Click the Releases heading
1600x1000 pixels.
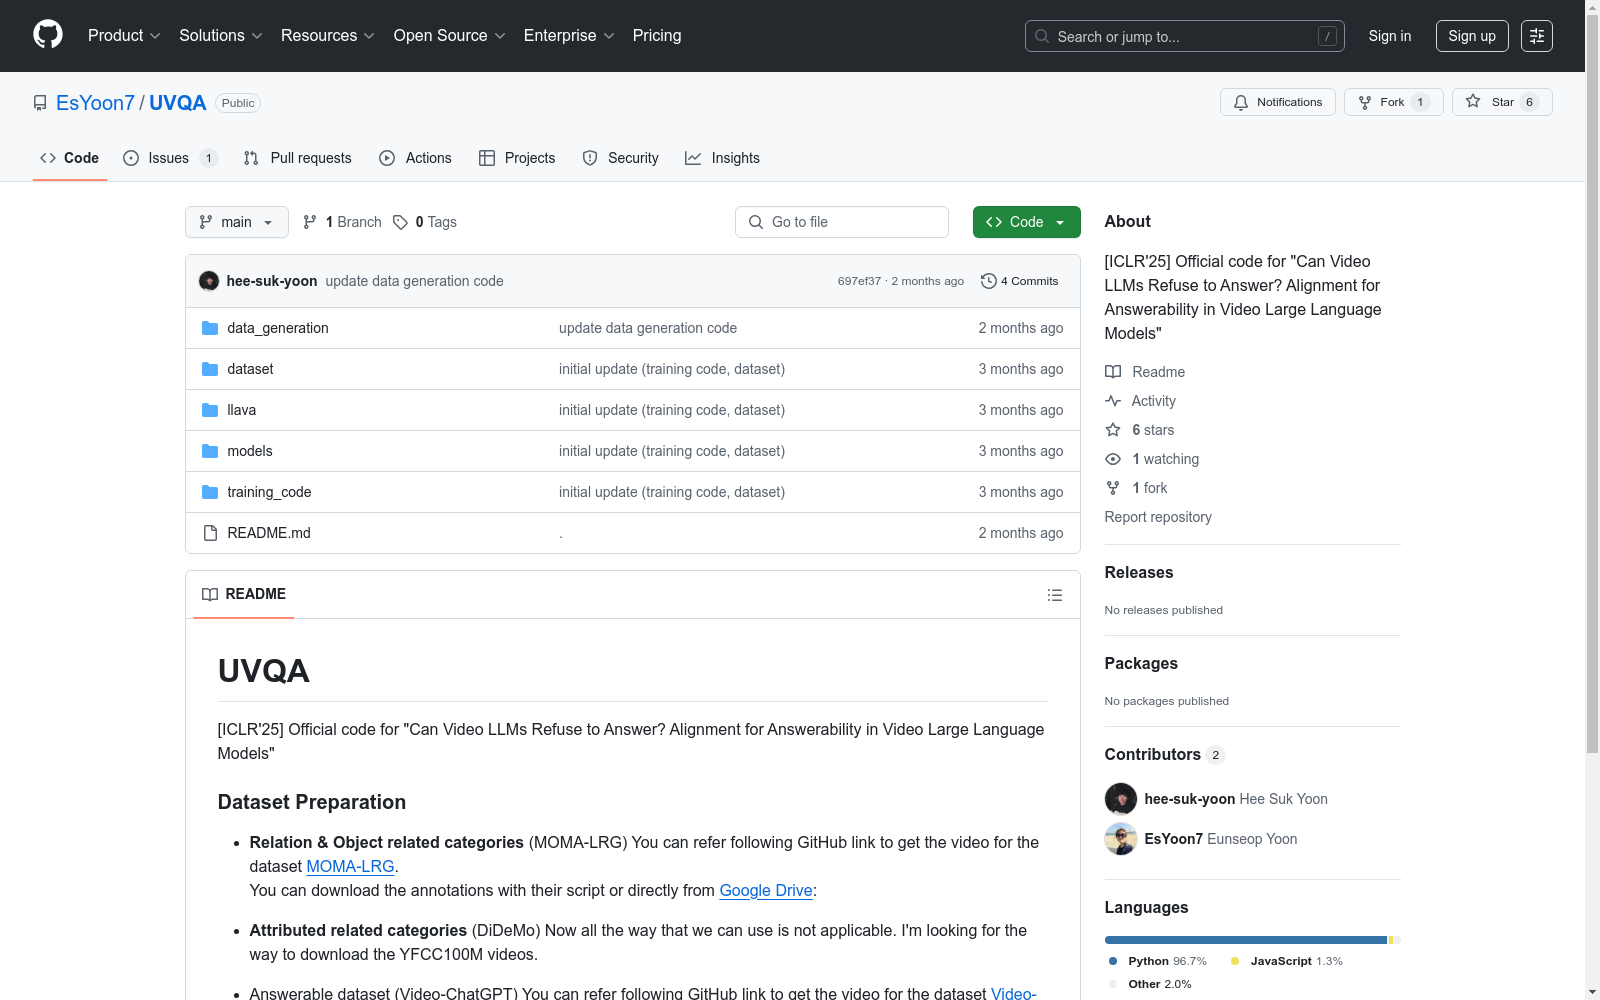click(x=1139, y=572)
